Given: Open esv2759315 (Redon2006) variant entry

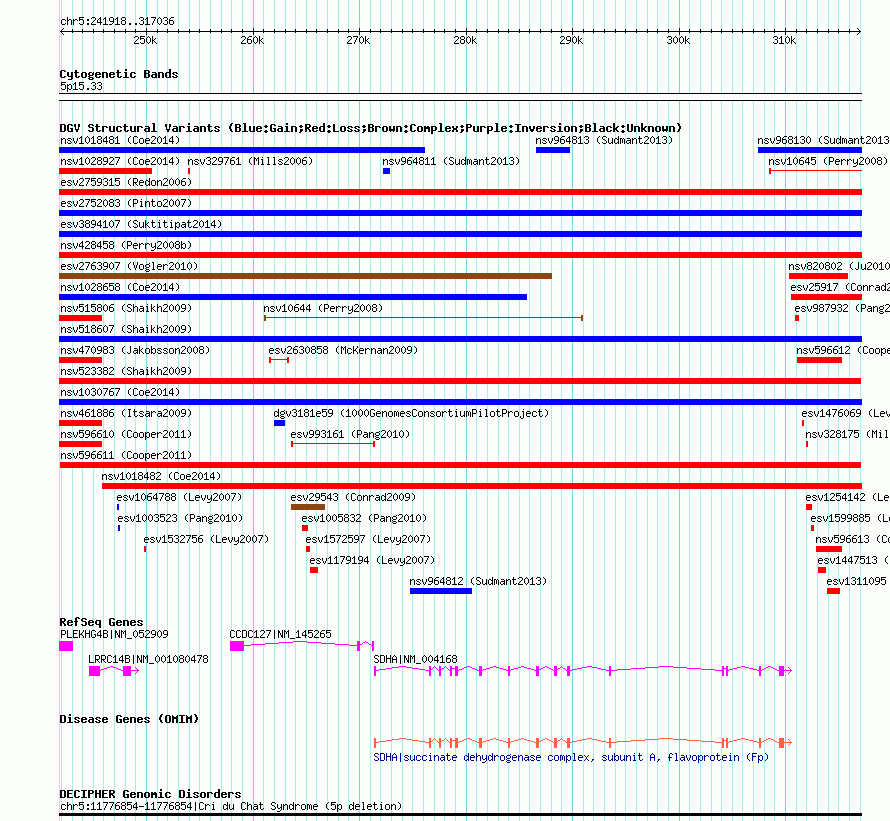Looking at the screenshot, I should (x=126, y=182).
